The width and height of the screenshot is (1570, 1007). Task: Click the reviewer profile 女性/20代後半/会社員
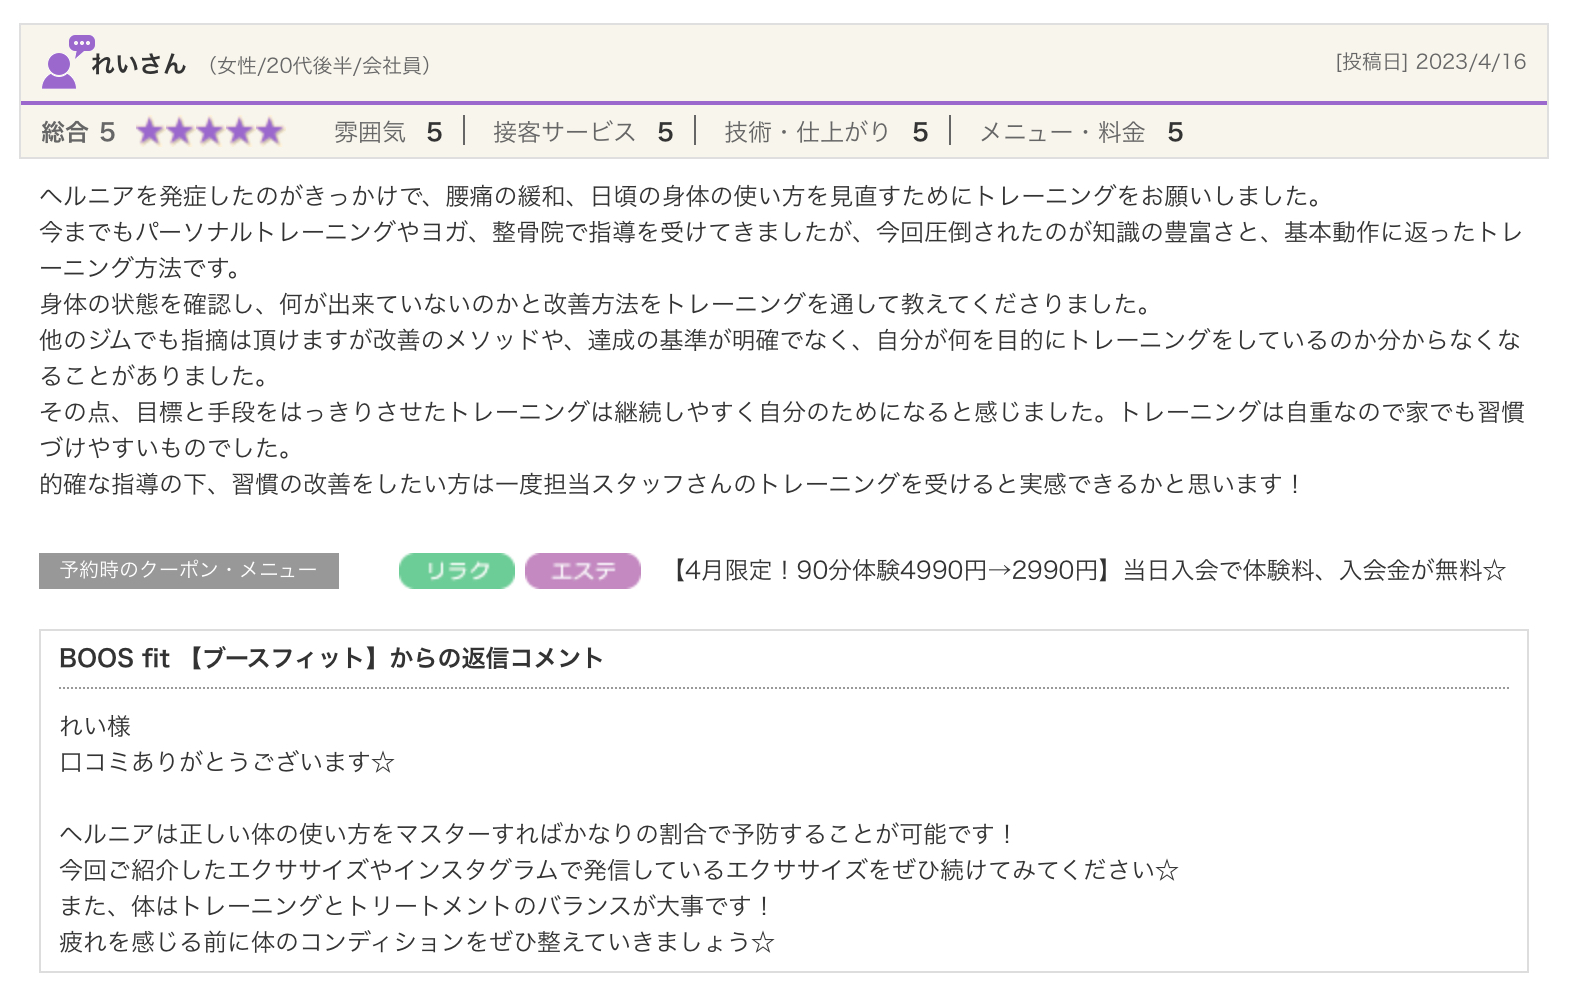pyautogui.click(x=319, y=66)
